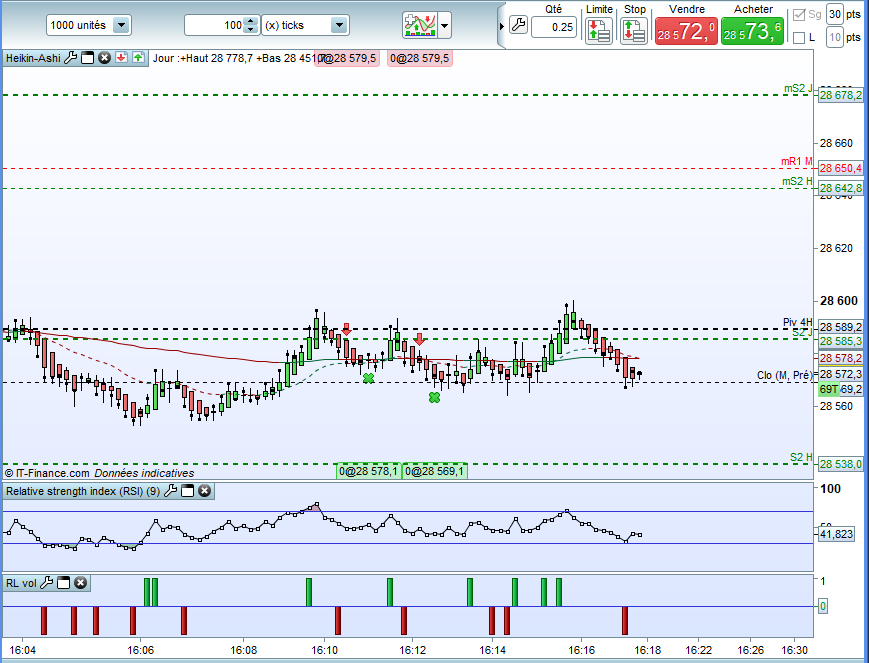Screen dimensions: 869x663
Task: Click the add indicator chart icon
Action: (x=420, y=26)
